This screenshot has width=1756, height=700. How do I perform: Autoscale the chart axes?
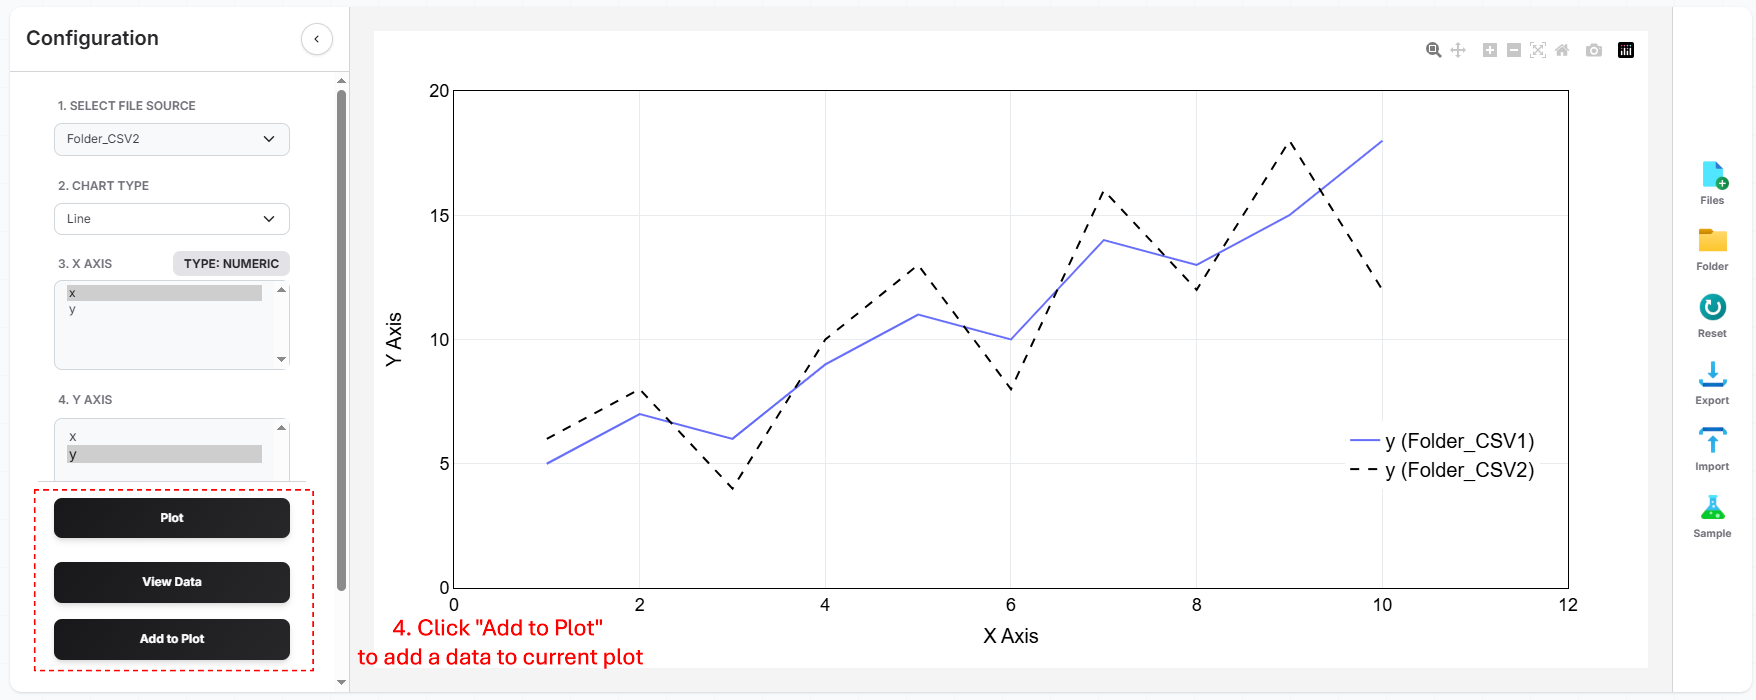[1538, 50]
